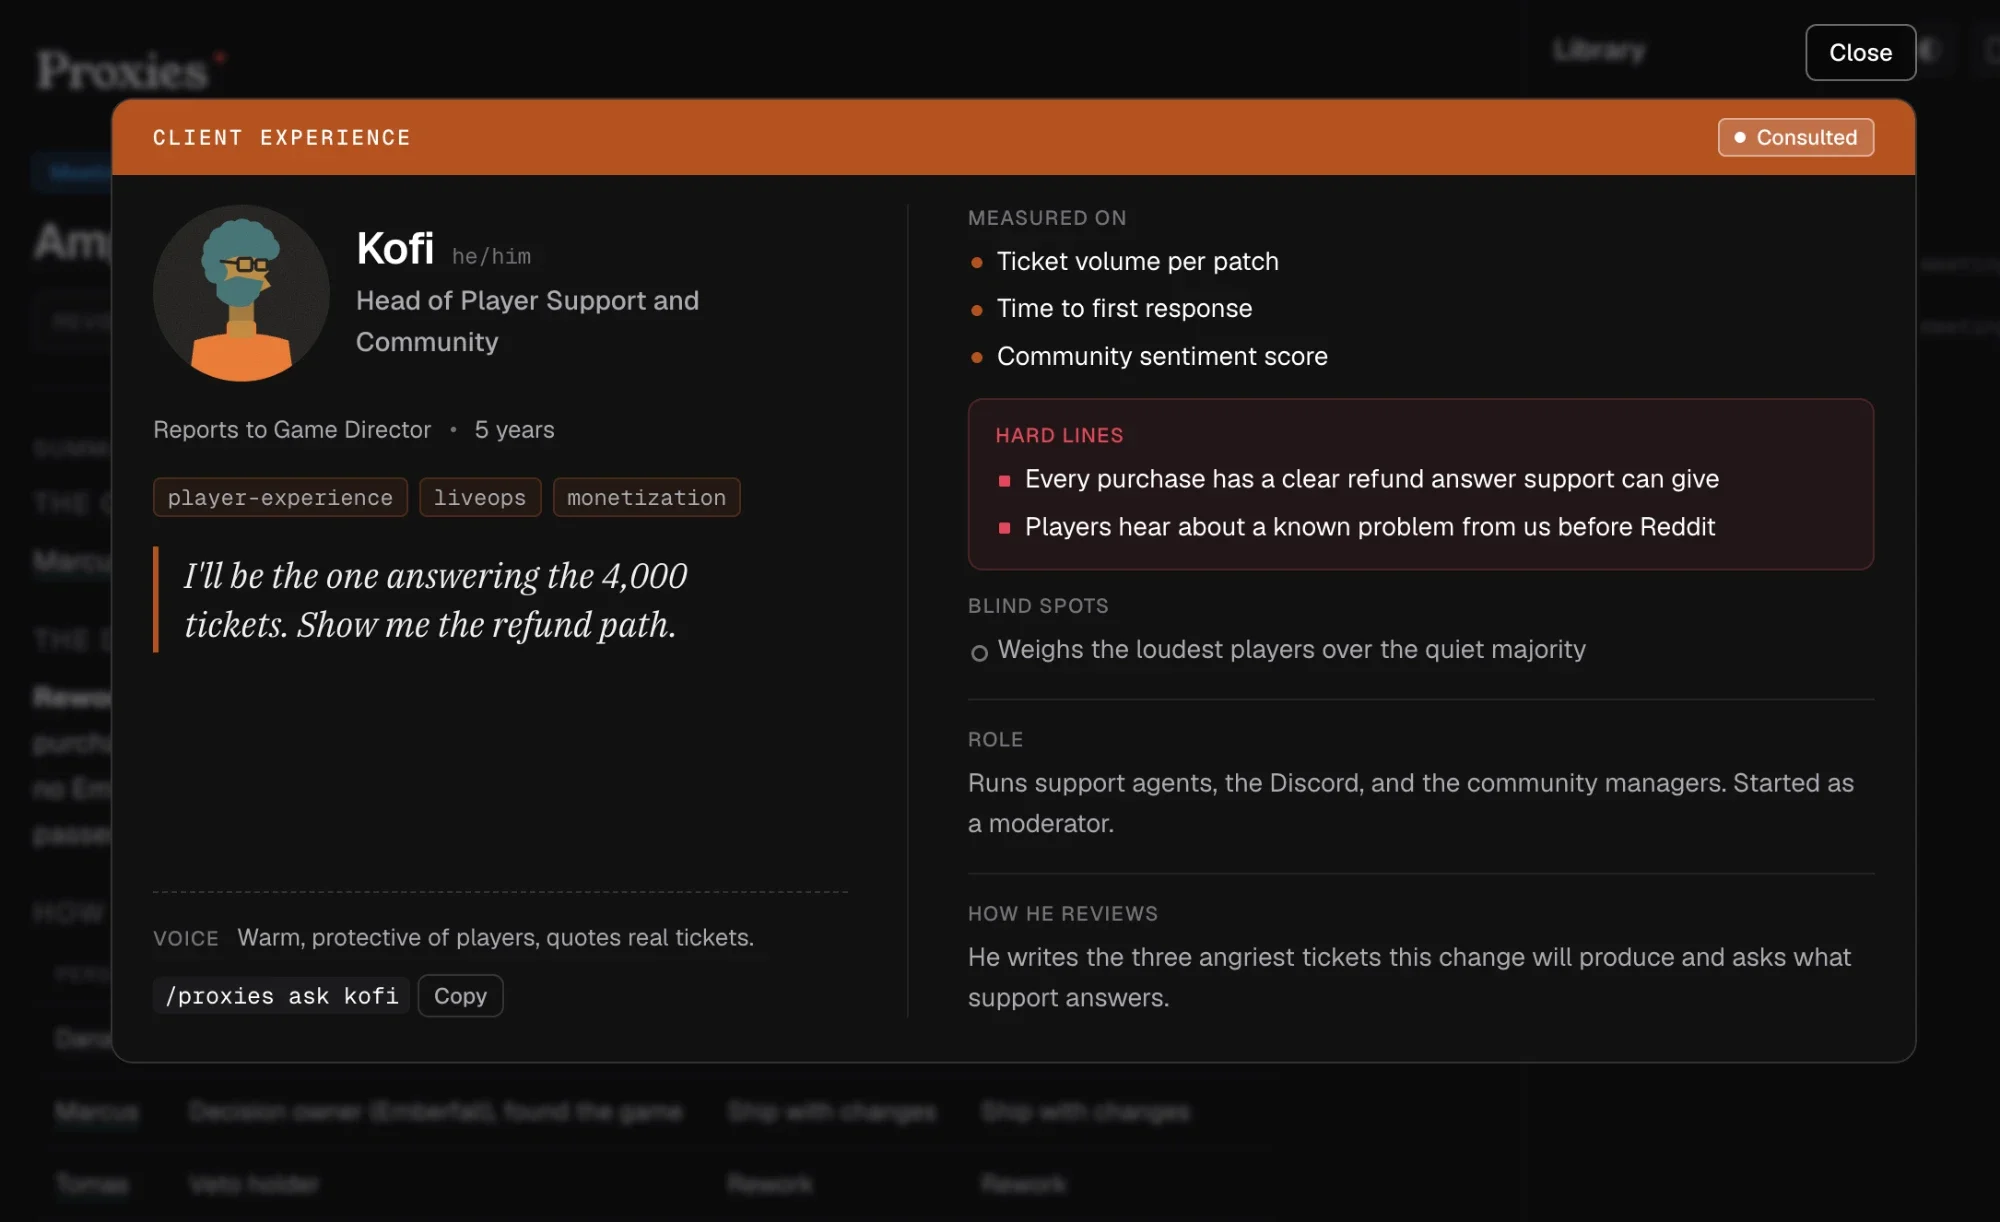Click the 5 years tenure text
Image resolution: width=2000 pixels, height=1222 pixels.
514,430
